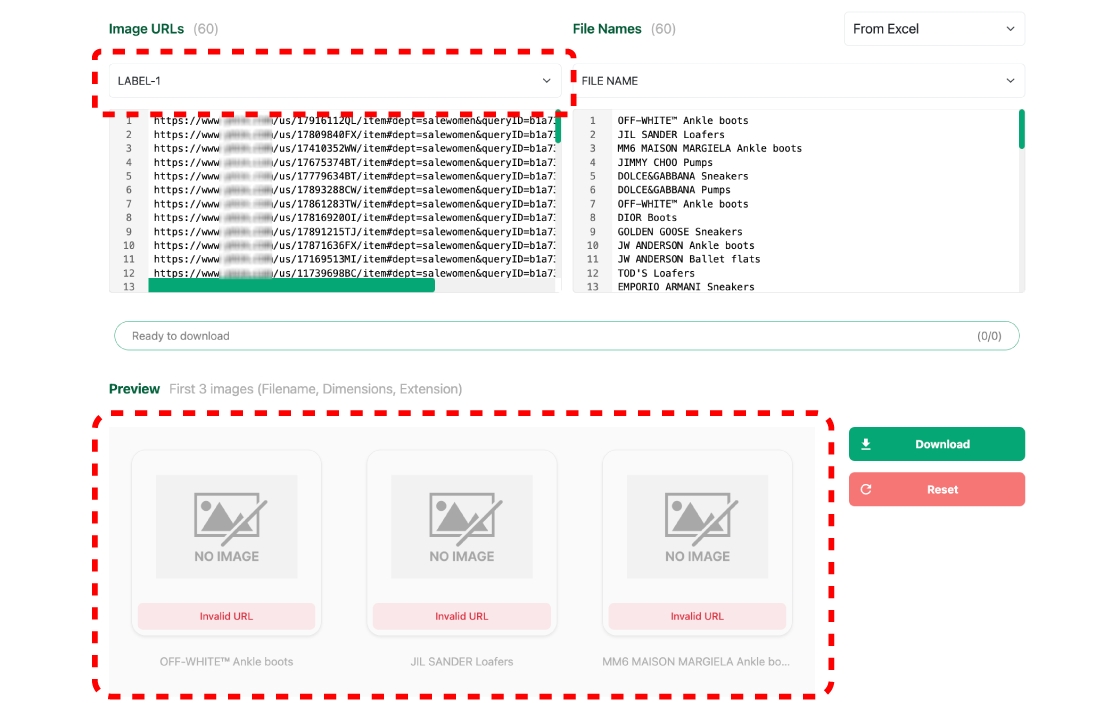This screenshot has height=703, width=1120.
Task: Click the first Invalid URL badge
Action: [x=226, y=616]
